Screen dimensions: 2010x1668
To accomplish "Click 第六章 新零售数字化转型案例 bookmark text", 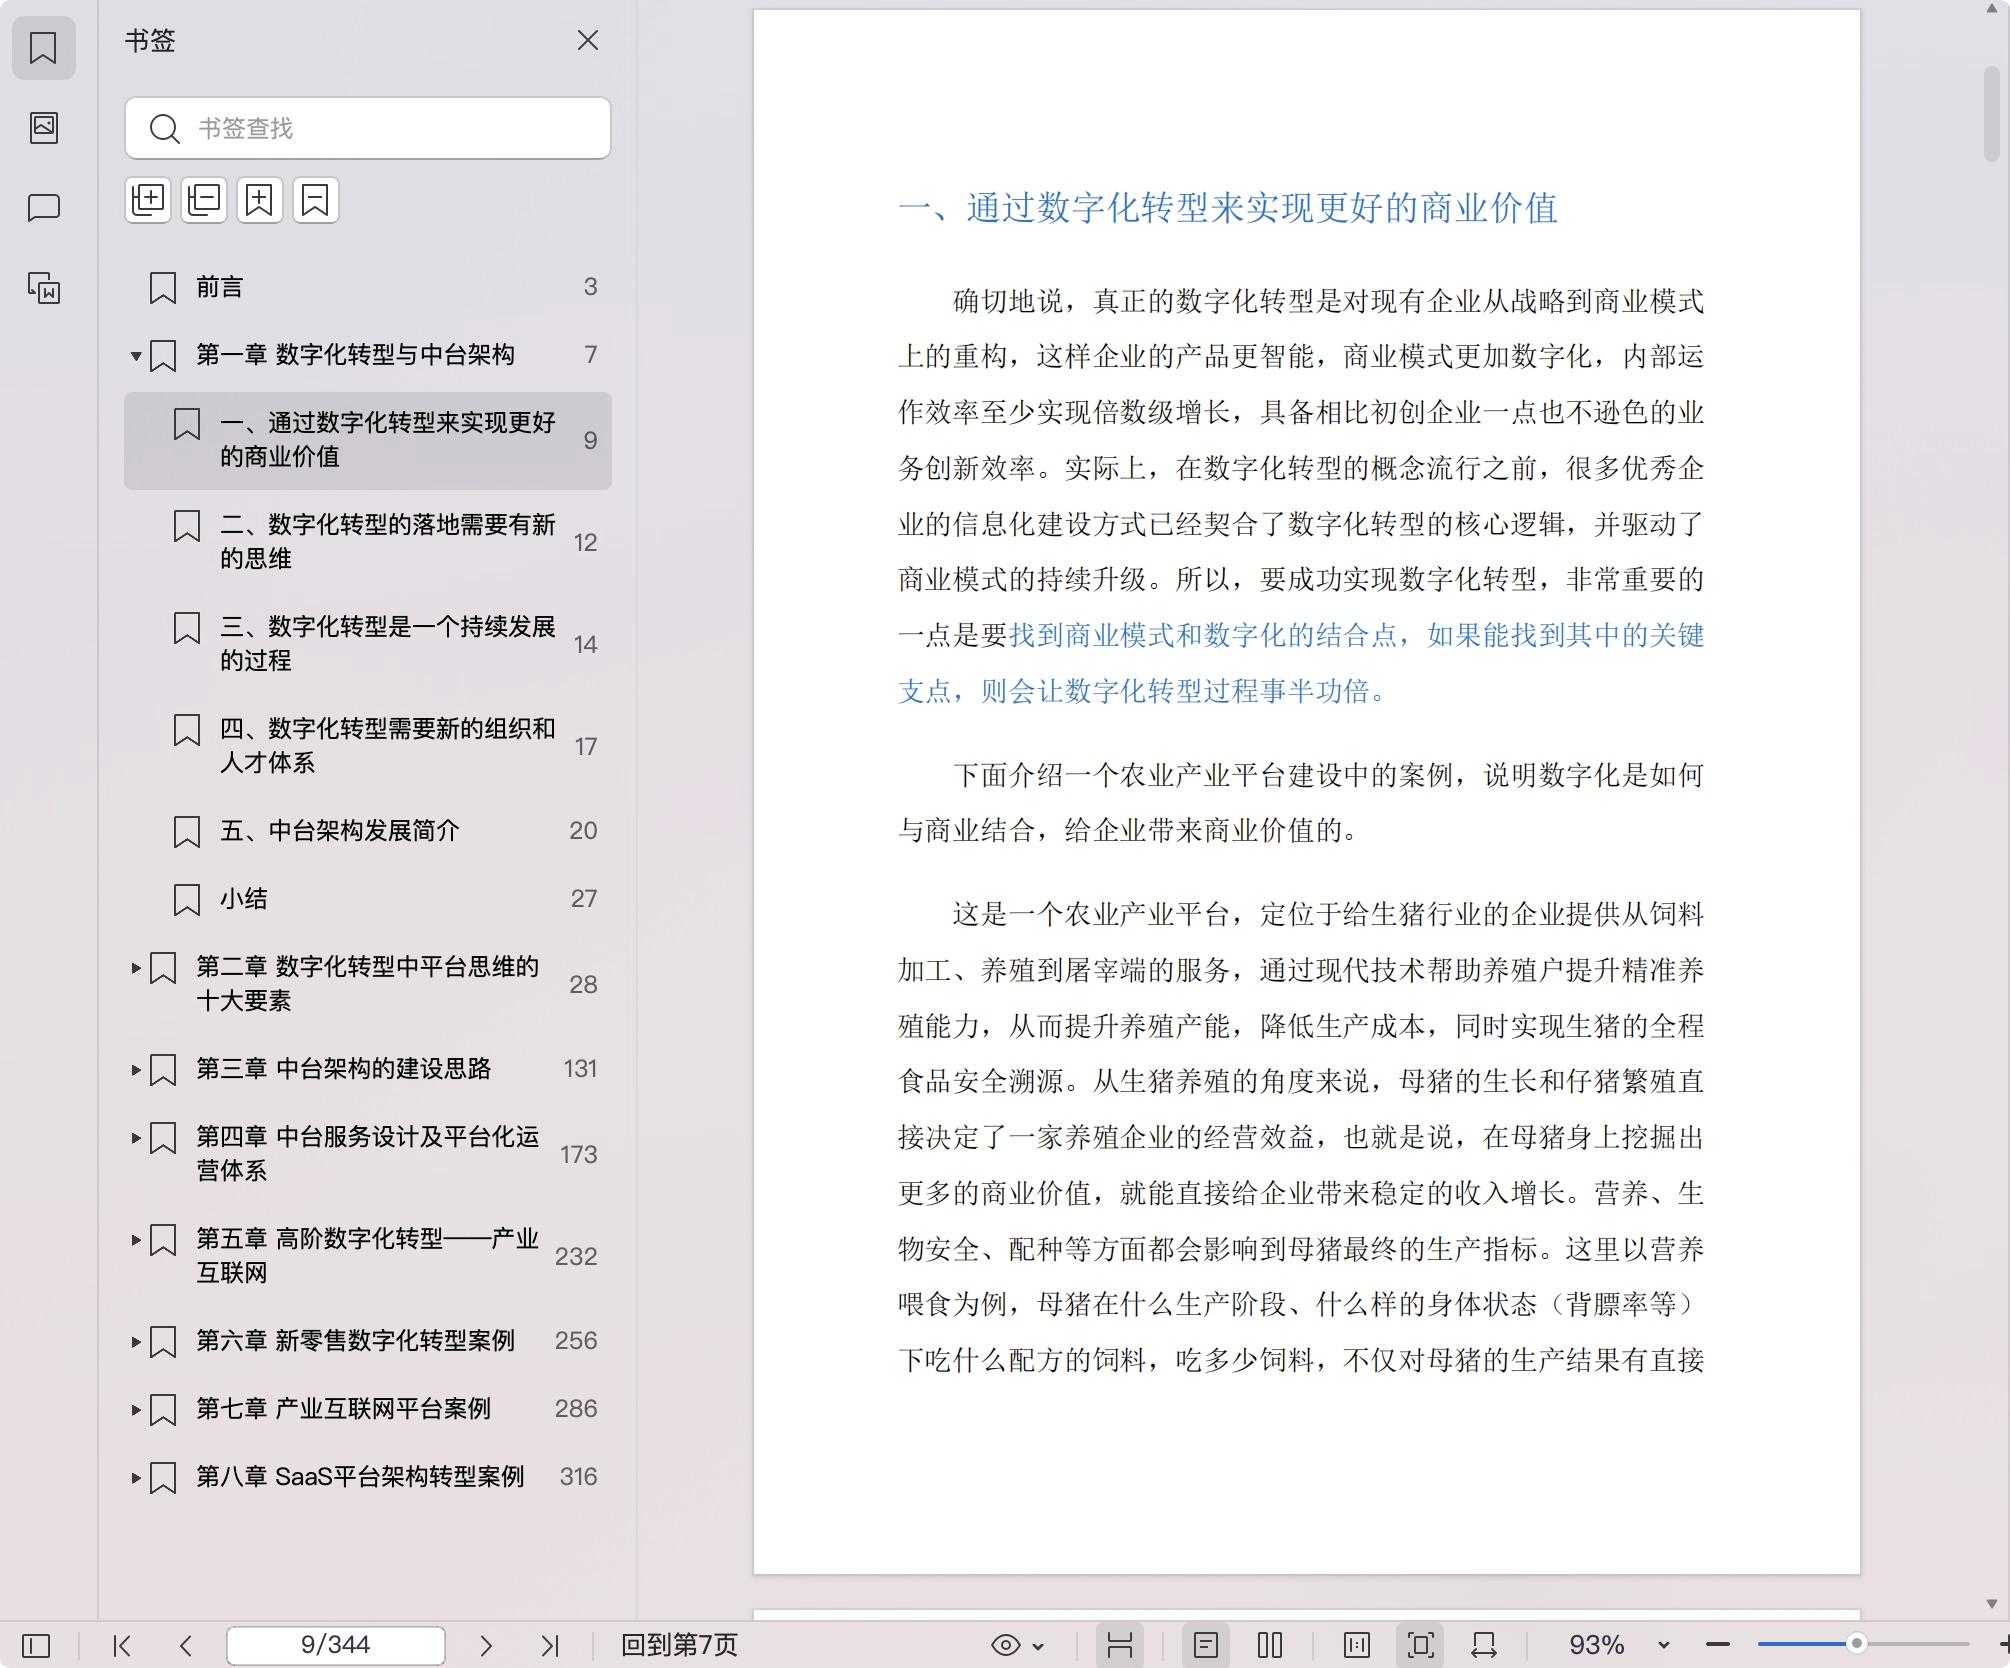I will pos(355,1340).
